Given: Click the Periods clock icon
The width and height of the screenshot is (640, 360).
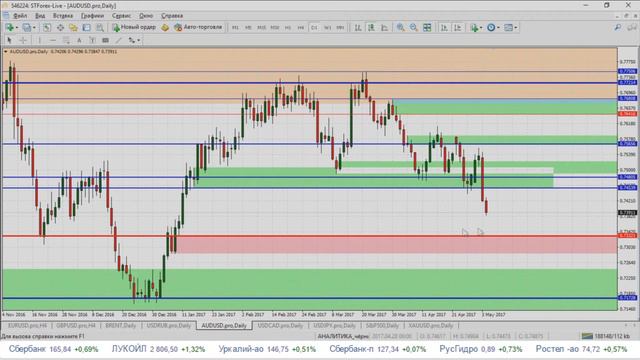Looking at the screenshot, I should tap(491, 27).
